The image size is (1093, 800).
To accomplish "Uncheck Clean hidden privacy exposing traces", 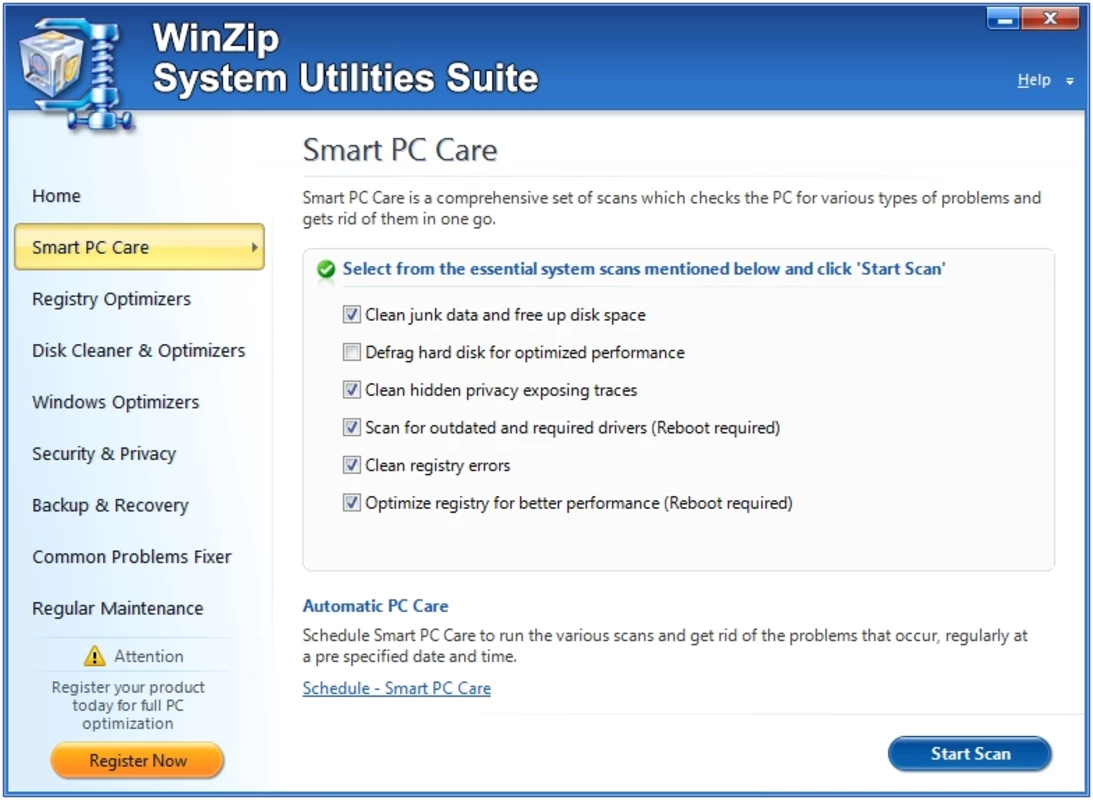I will [351, 390].
